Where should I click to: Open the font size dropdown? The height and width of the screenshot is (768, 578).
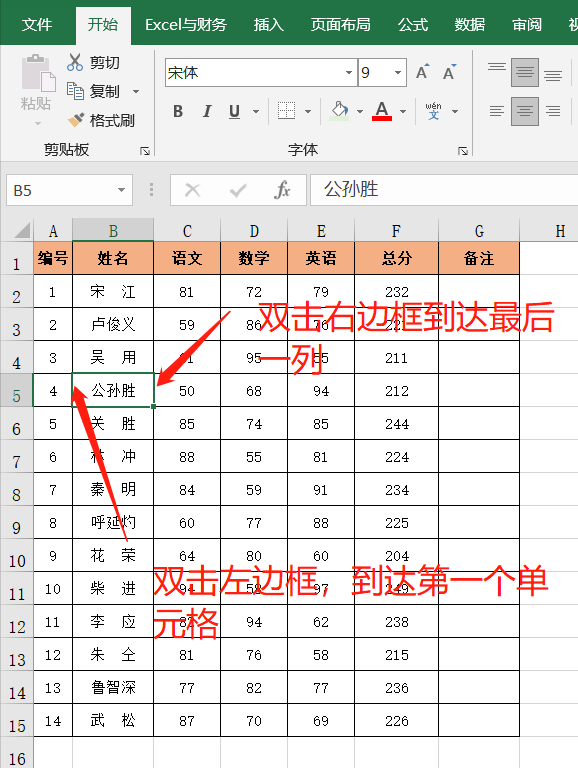pos(398,72)
